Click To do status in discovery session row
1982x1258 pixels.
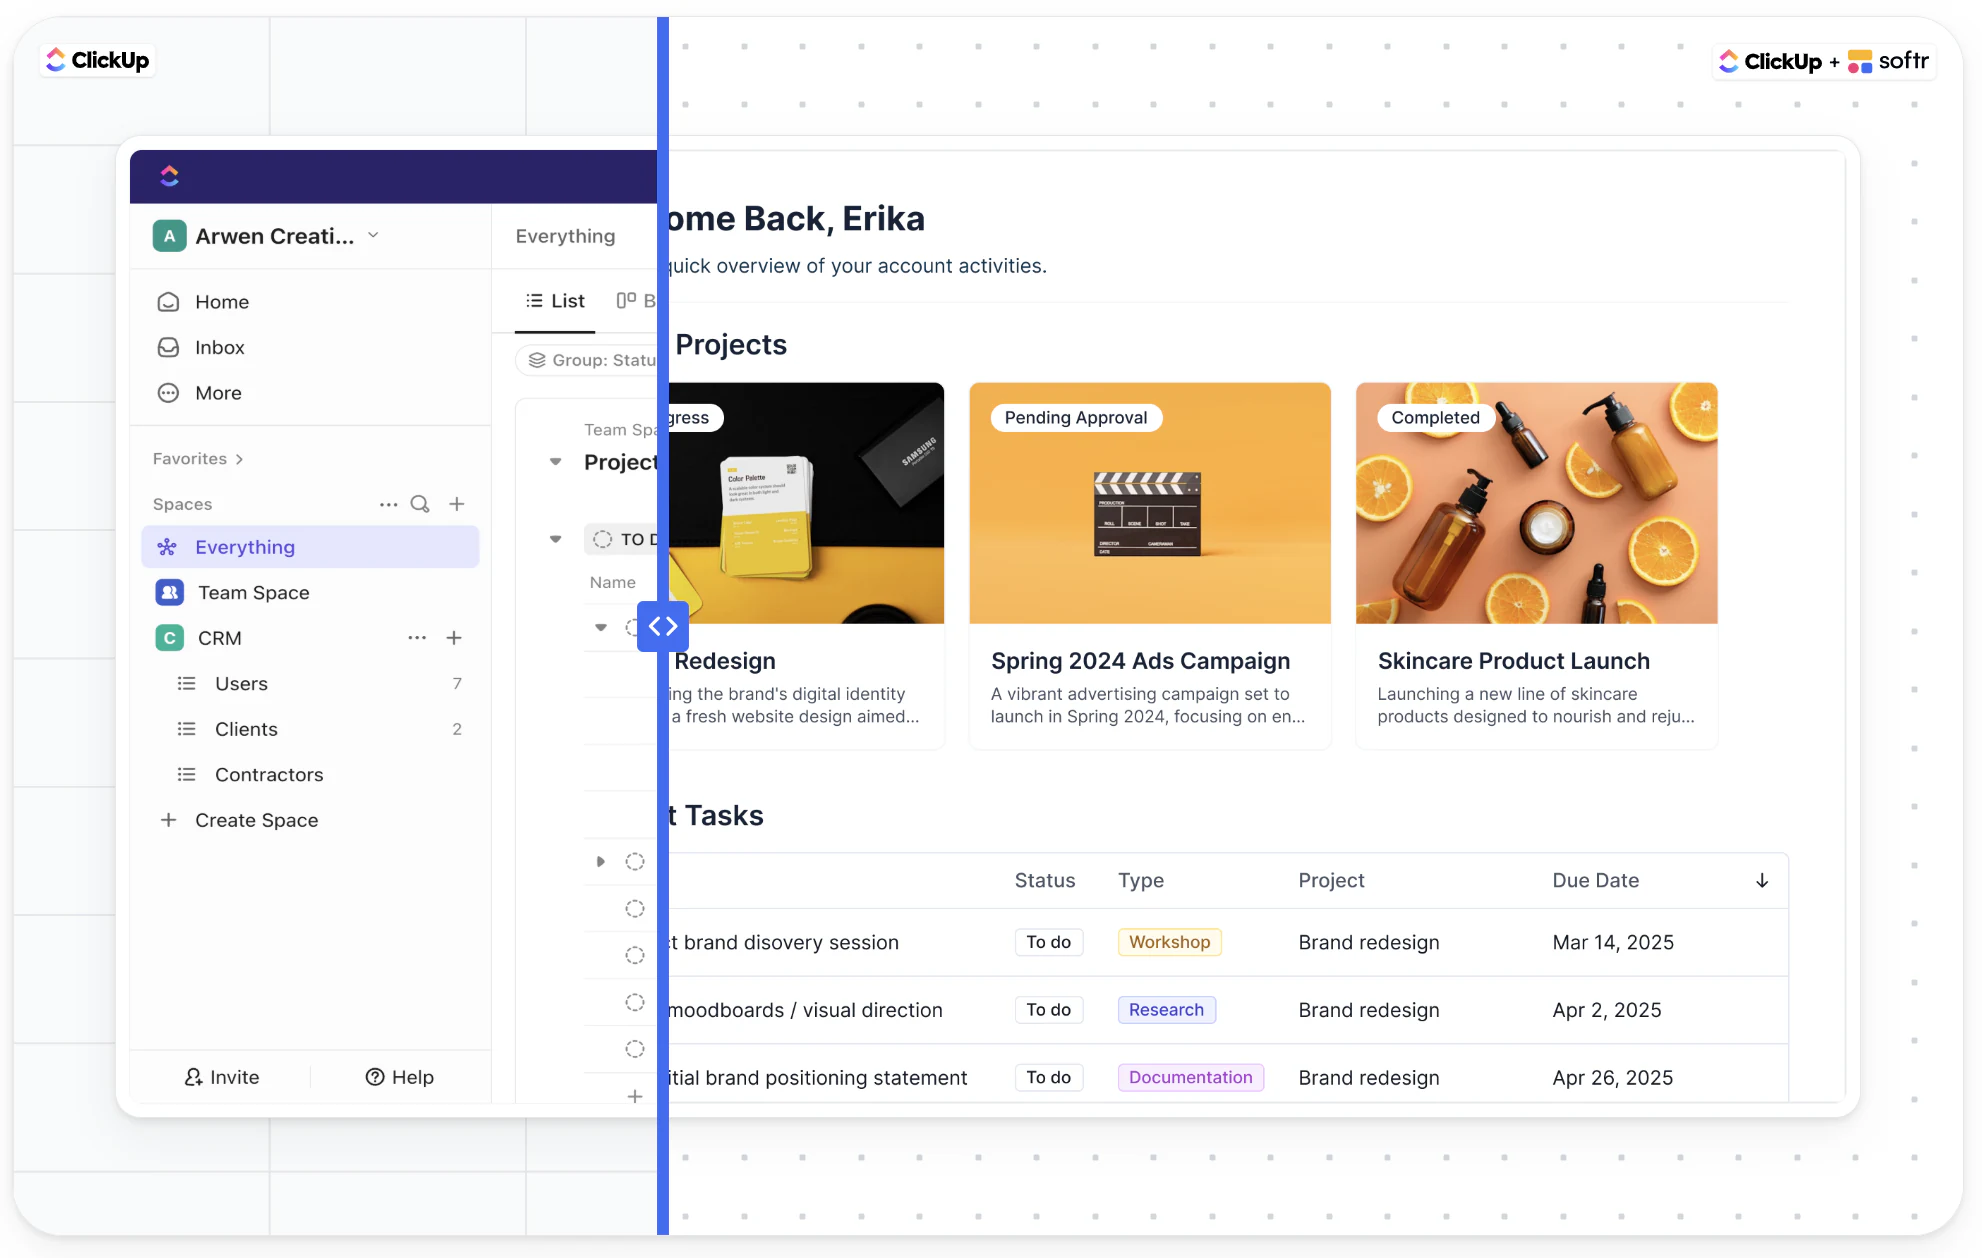click(1048, 942)
